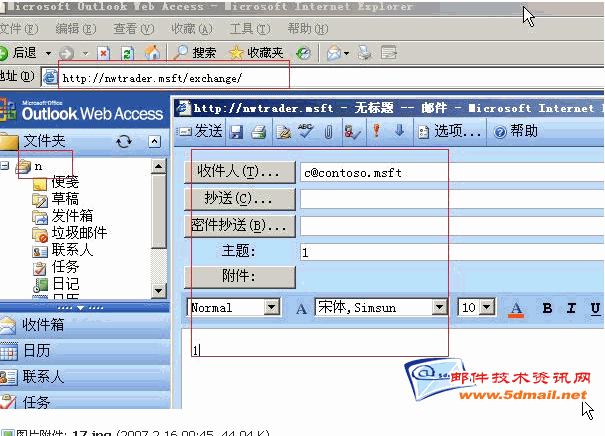
Task: Set high importance with red exclamation icon
Action: click(377, 131)
